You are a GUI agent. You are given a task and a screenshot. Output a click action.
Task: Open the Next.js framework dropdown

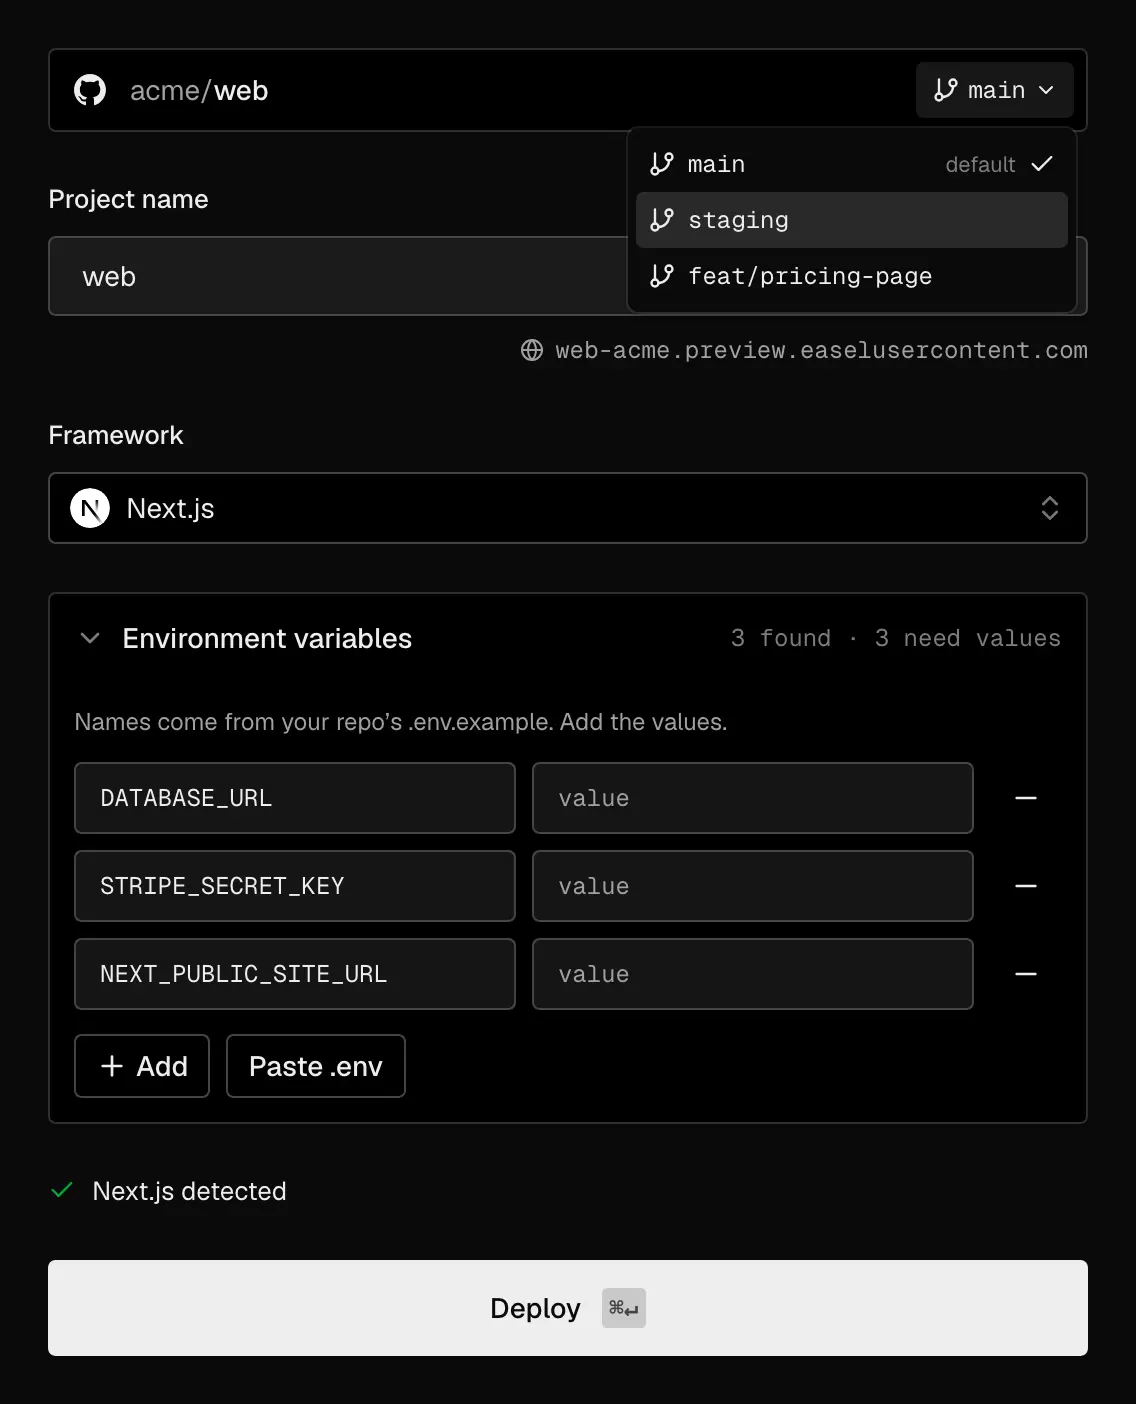(568, 508)
